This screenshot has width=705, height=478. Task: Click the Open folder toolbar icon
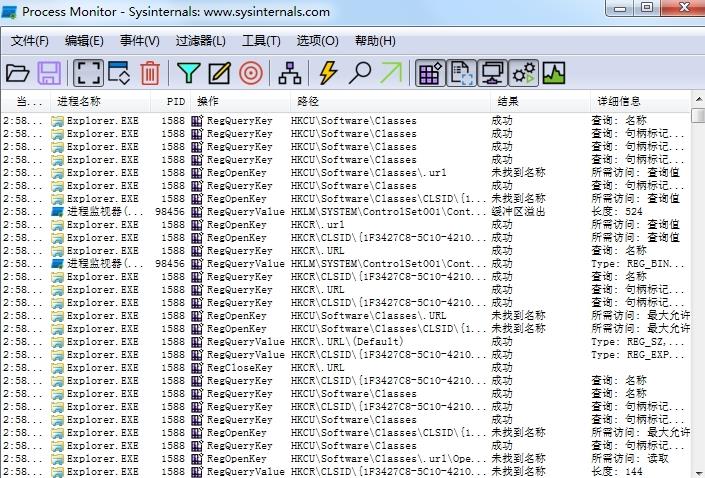pos(18,73)
